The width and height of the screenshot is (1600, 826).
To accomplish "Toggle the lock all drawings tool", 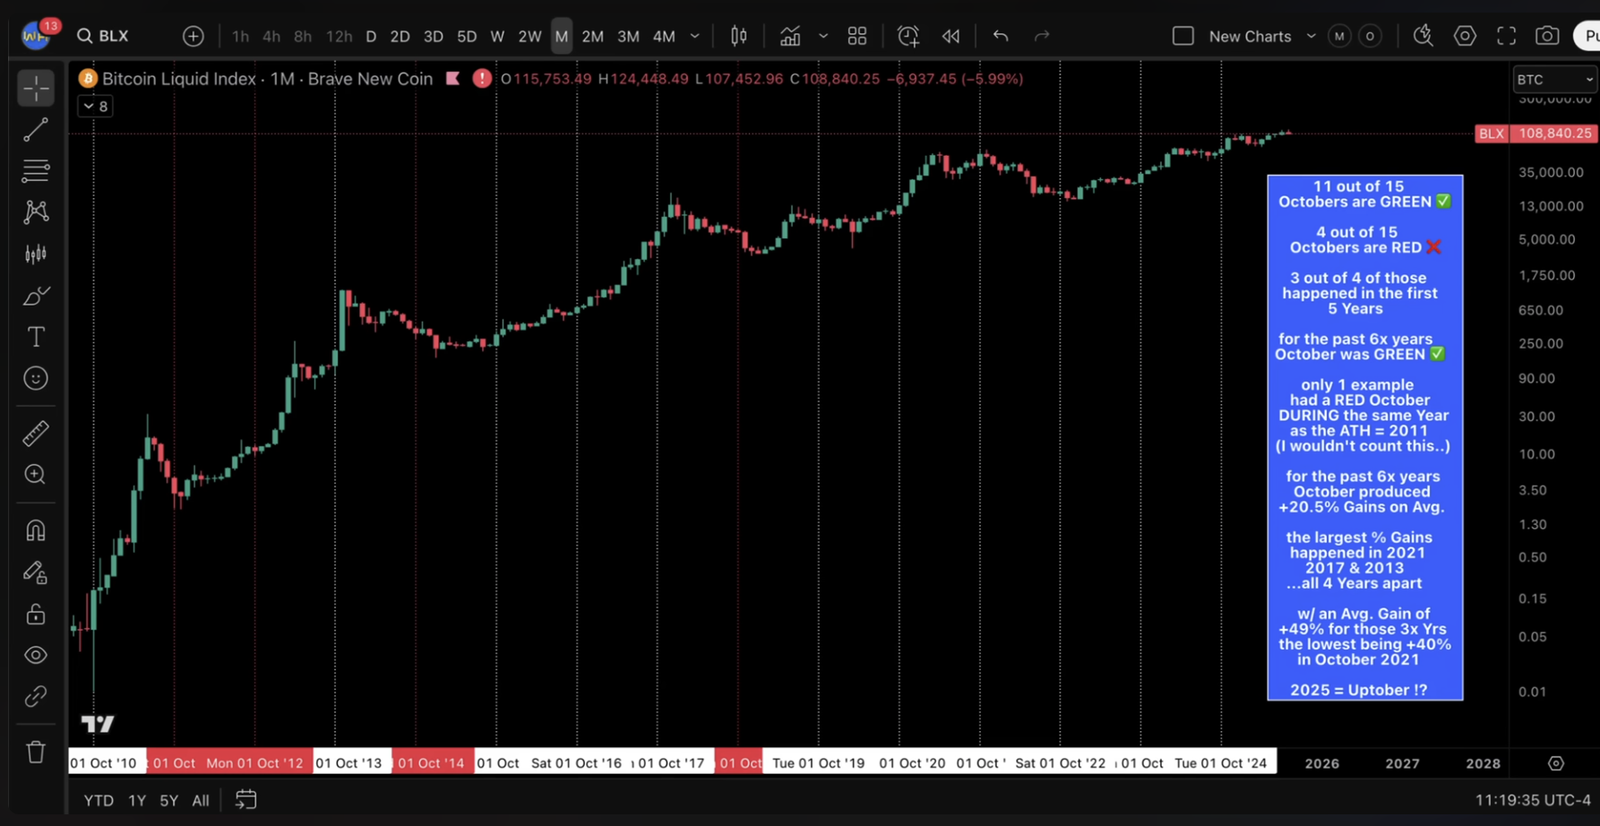I will (36, 614).
